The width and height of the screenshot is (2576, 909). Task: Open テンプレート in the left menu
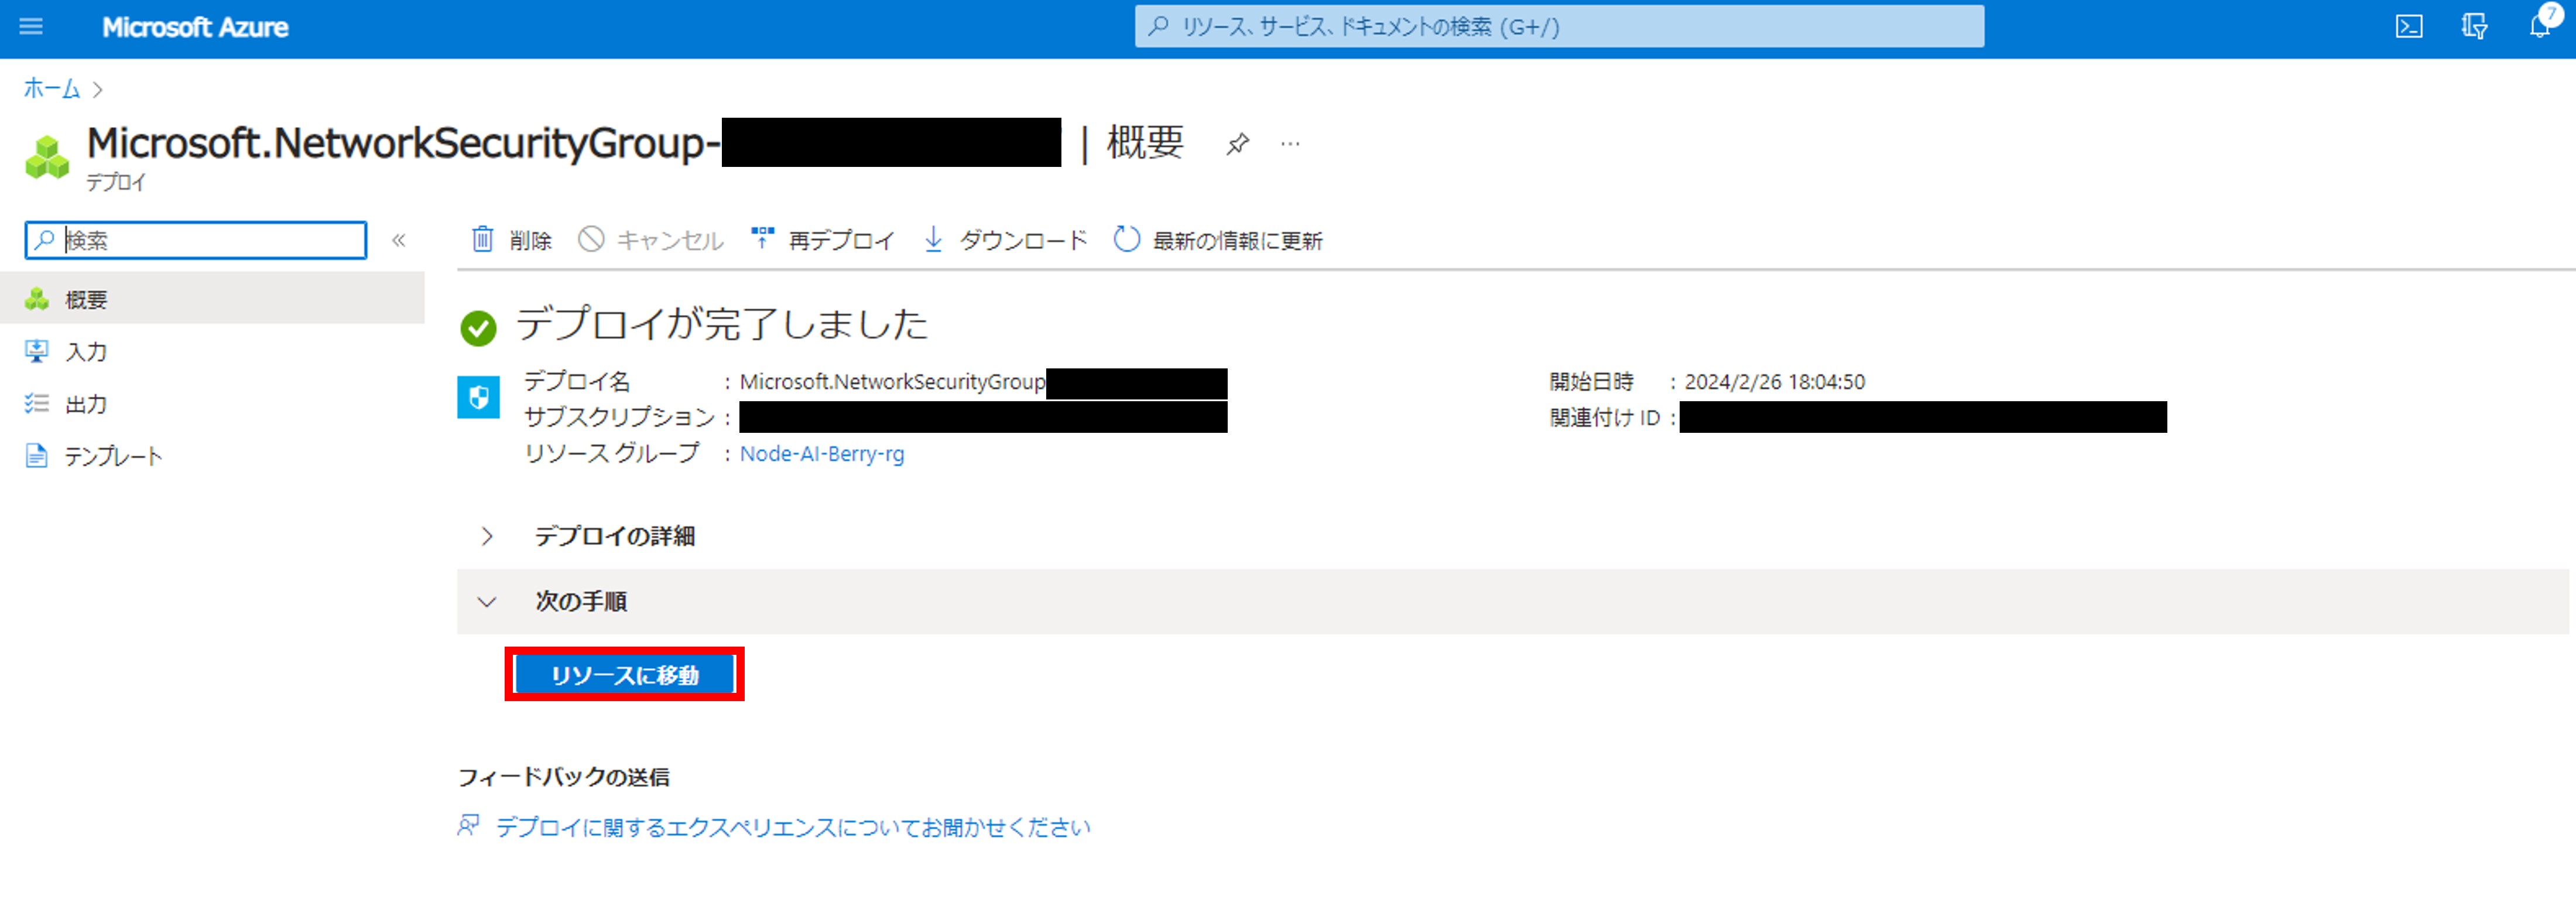pos(112,456)
